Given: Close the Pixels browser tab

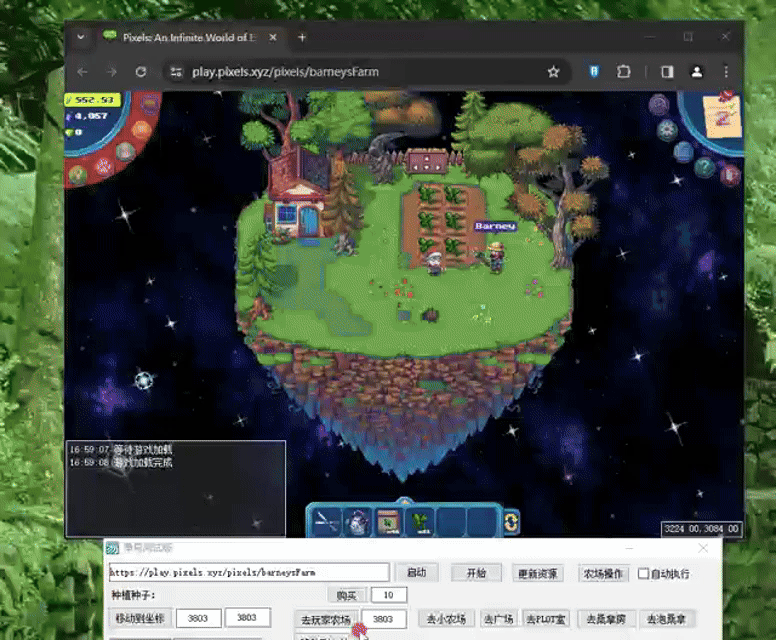Looking at the screenshot, I should pos(273,38).
